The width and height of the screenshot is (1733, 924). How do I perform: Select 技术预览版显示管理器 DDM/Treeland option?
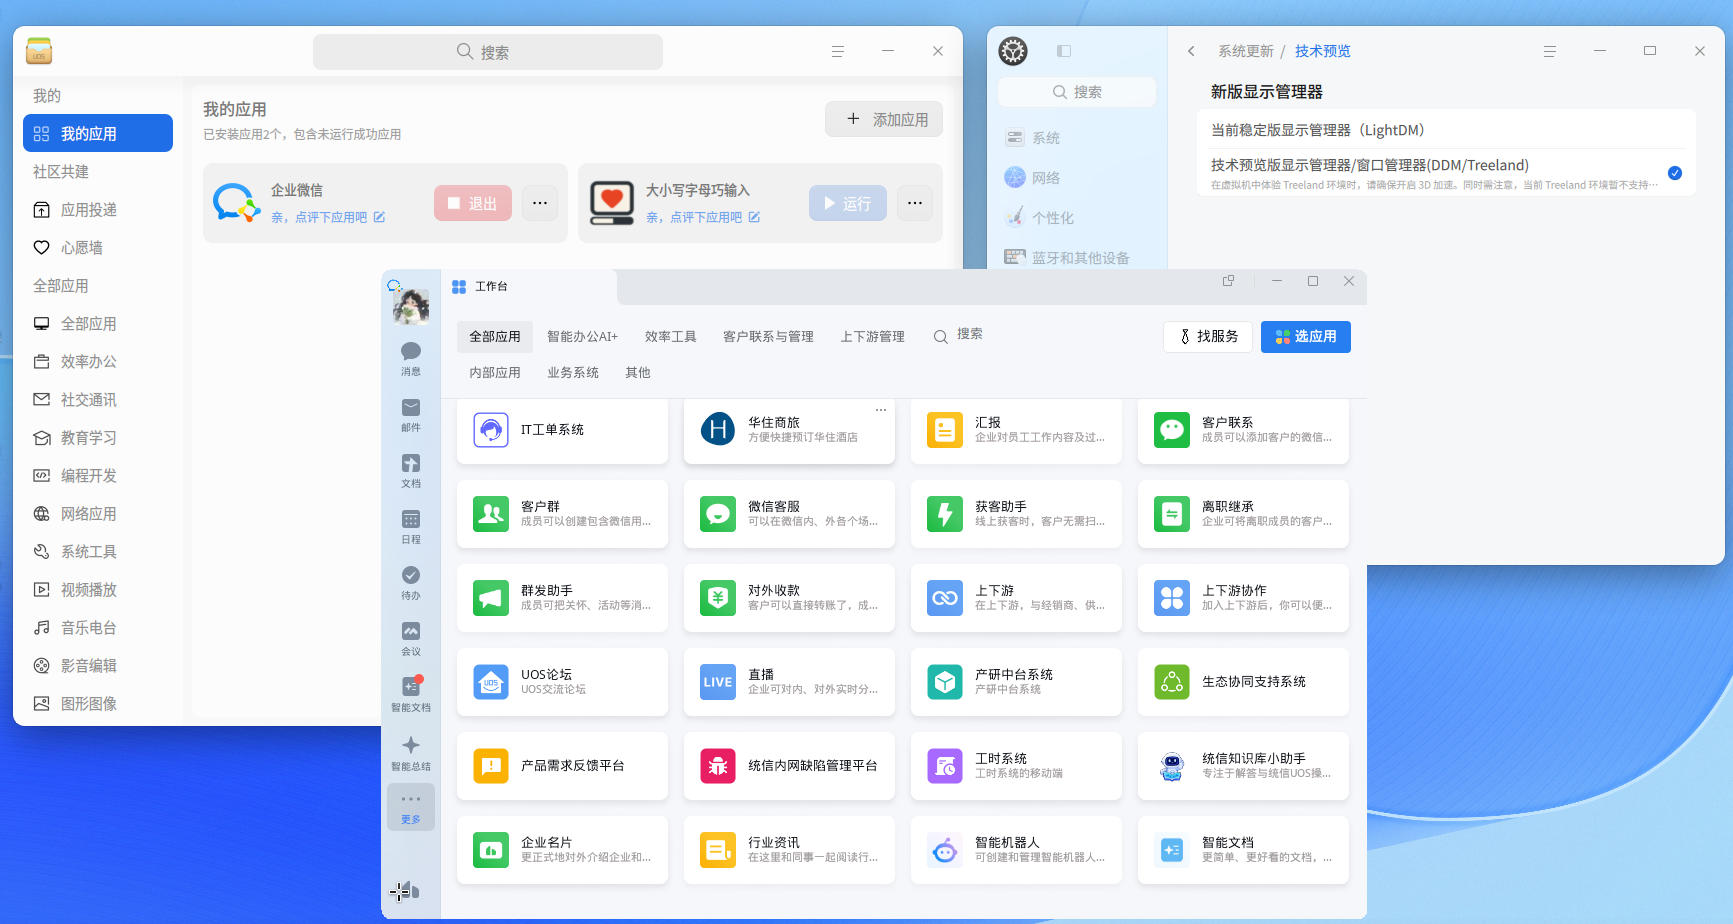(x=1446, y=173)
